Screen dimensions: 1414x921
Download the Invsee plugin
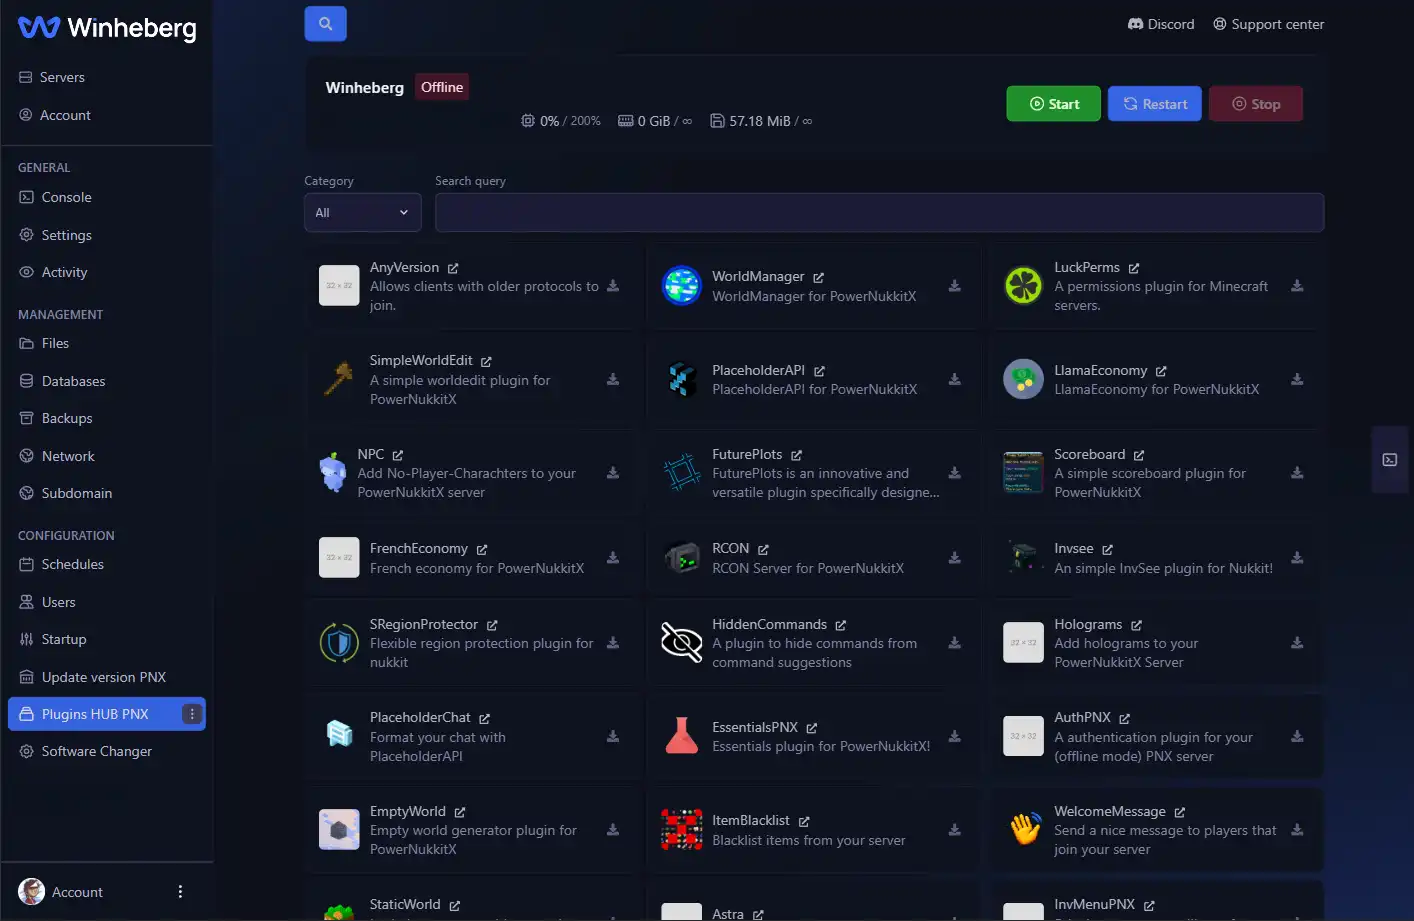tap(1297, 558)
